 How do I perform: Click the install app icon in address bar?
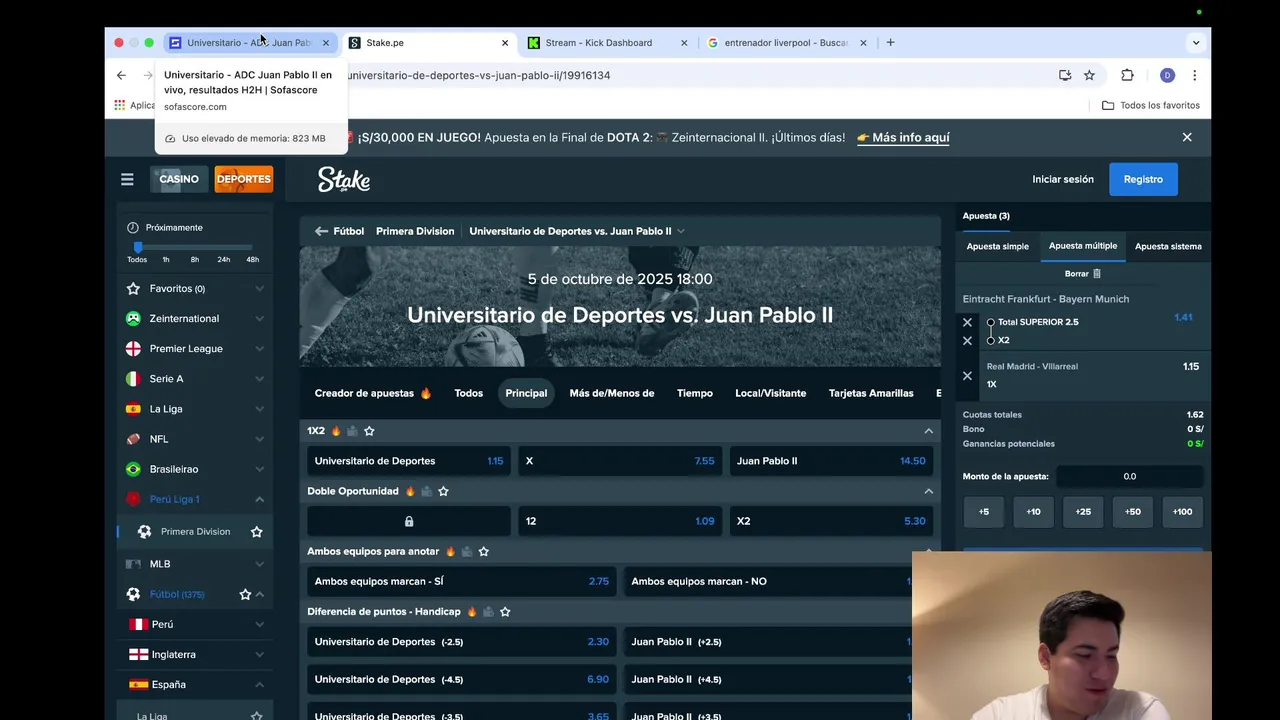pos(1065,75)
